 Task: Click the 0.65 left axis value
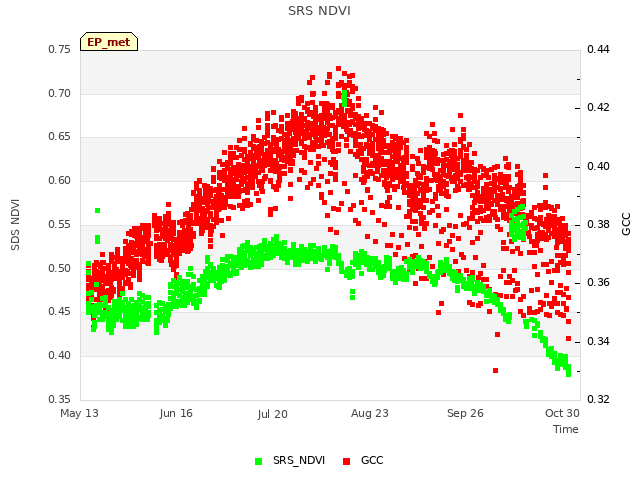[60, 136]
